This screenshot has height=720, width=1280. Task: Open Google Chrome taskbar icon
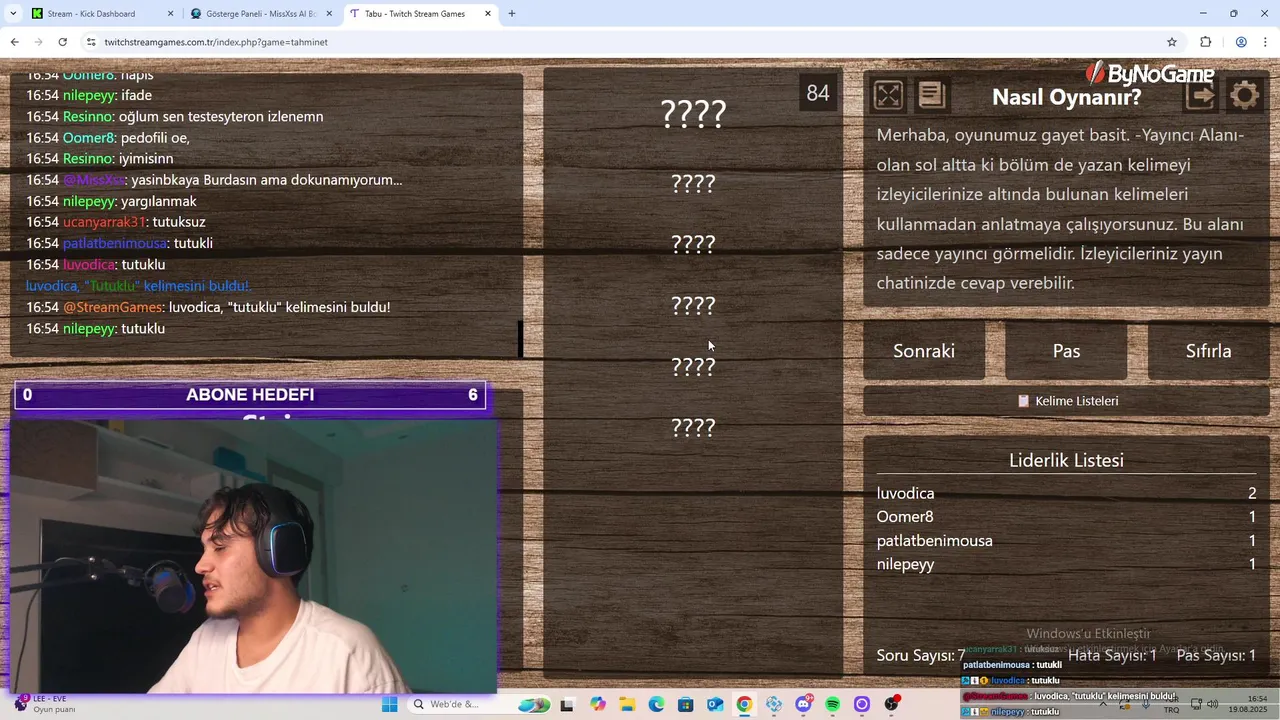[744, 705]
